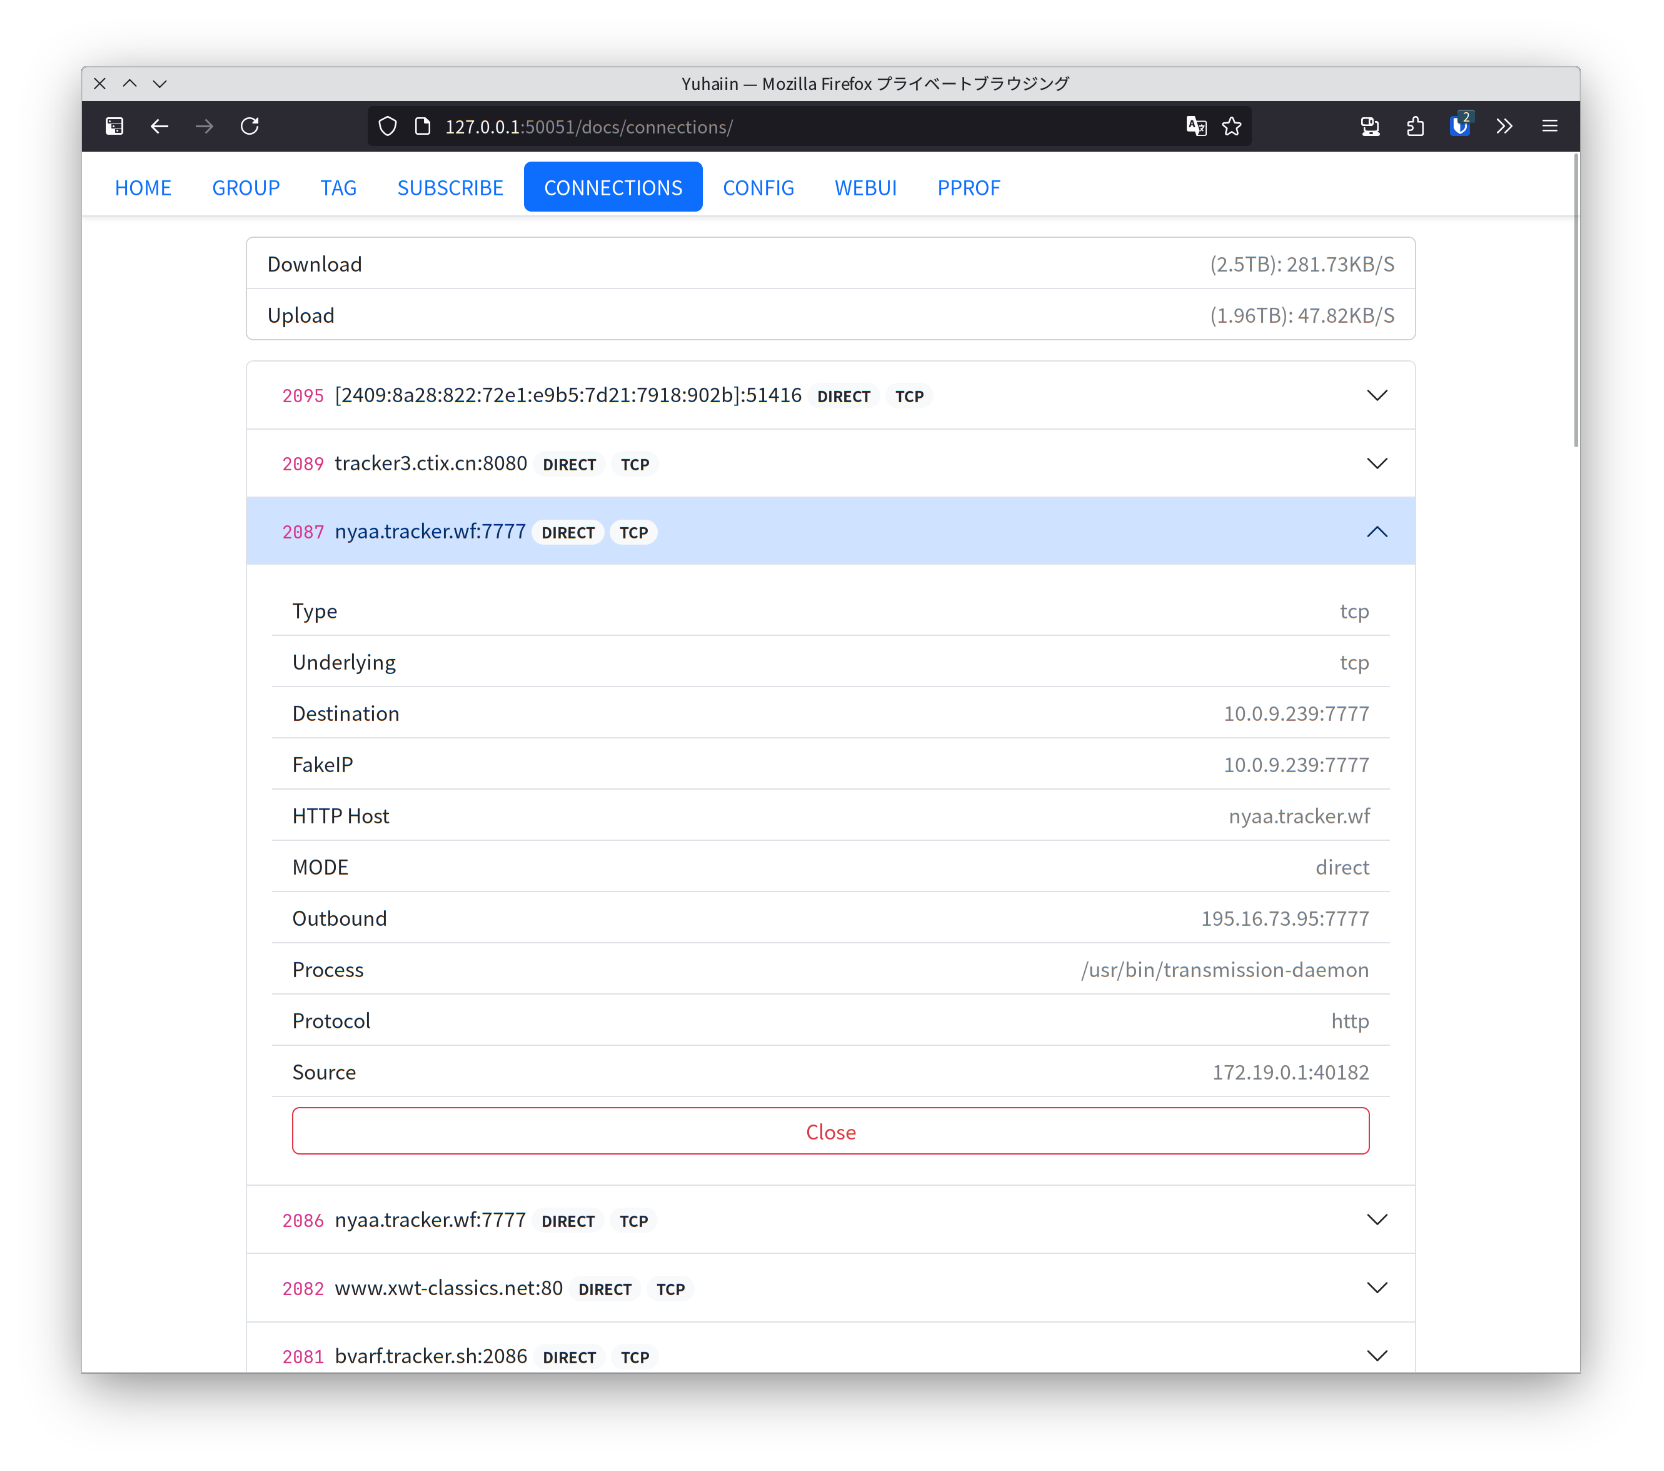Viewport: 1664px width, 1471px height.
Task: Click the shield tracking protection icon
Action: point(388,126)
